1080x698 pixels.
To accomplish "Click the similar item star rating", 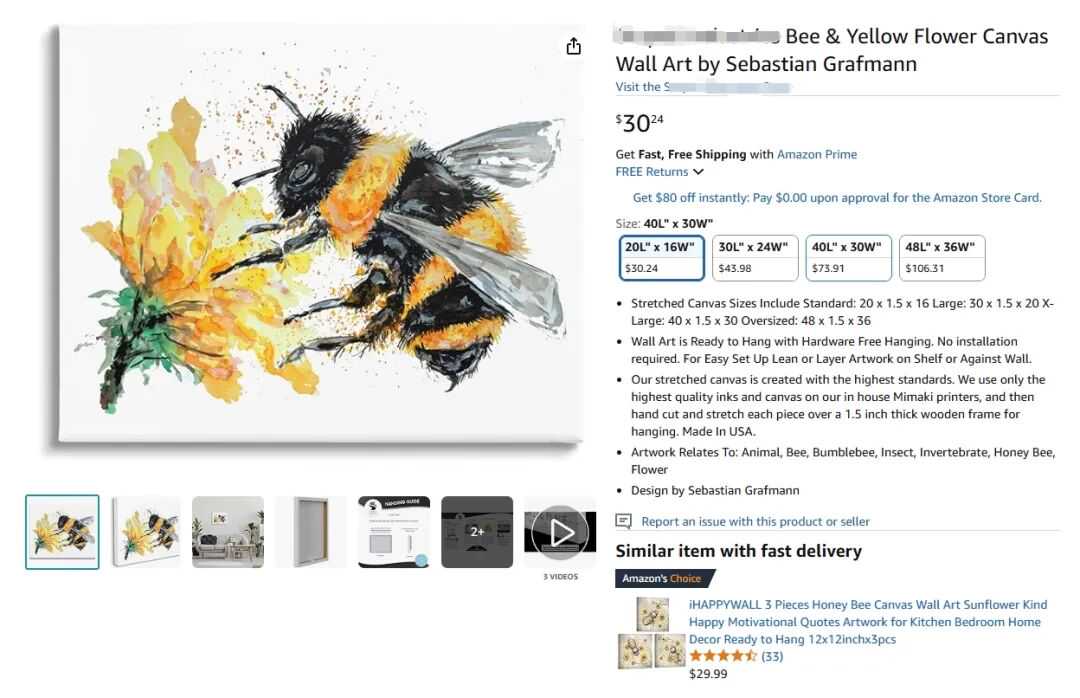I will coord(723,656).
